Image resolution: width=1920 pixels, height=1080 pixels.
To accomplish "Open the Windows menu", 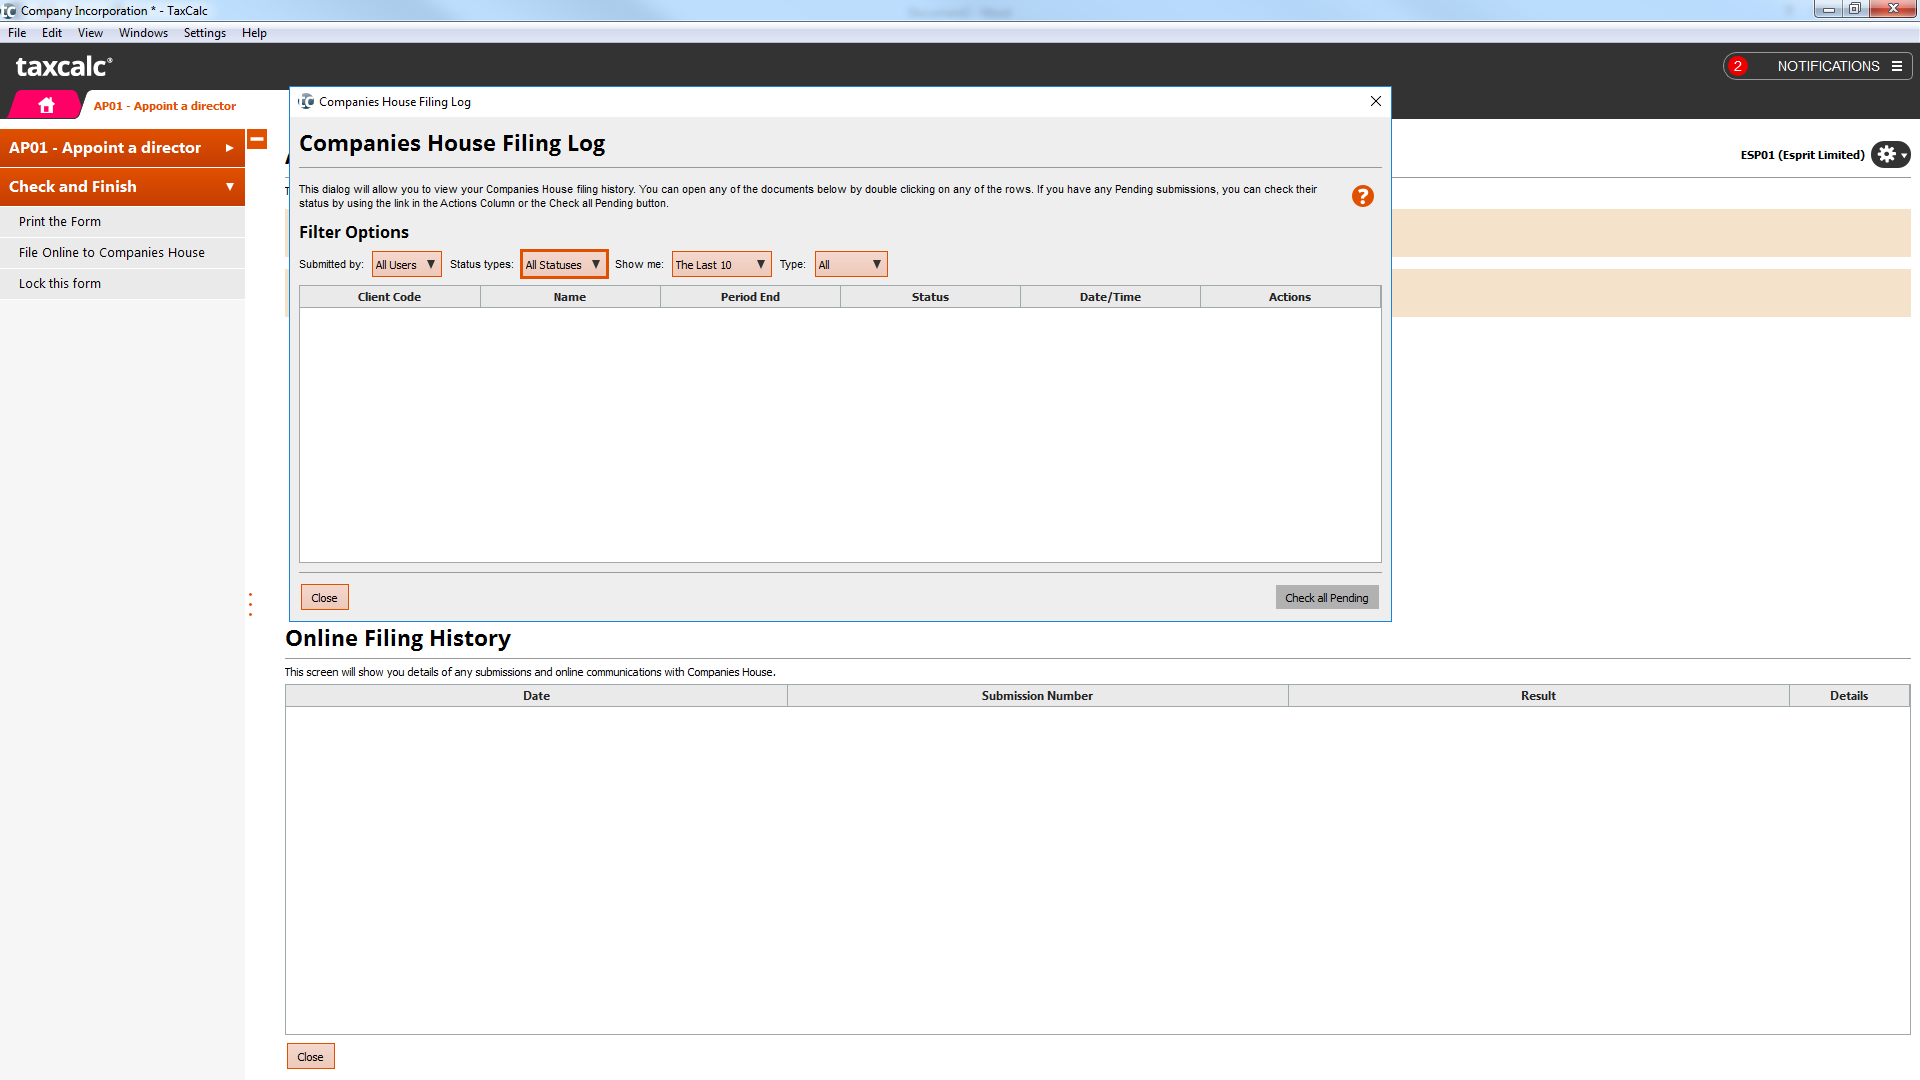I will coord(143,33).
